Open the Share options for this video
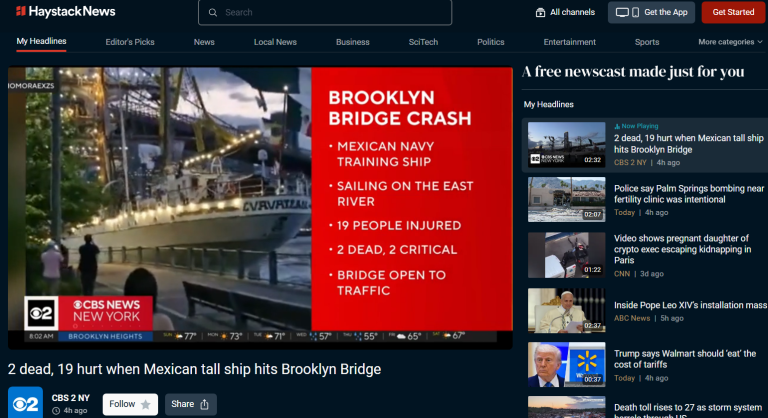Image resolution: width=768 pixels, height=418 pixels. point(190,404)
